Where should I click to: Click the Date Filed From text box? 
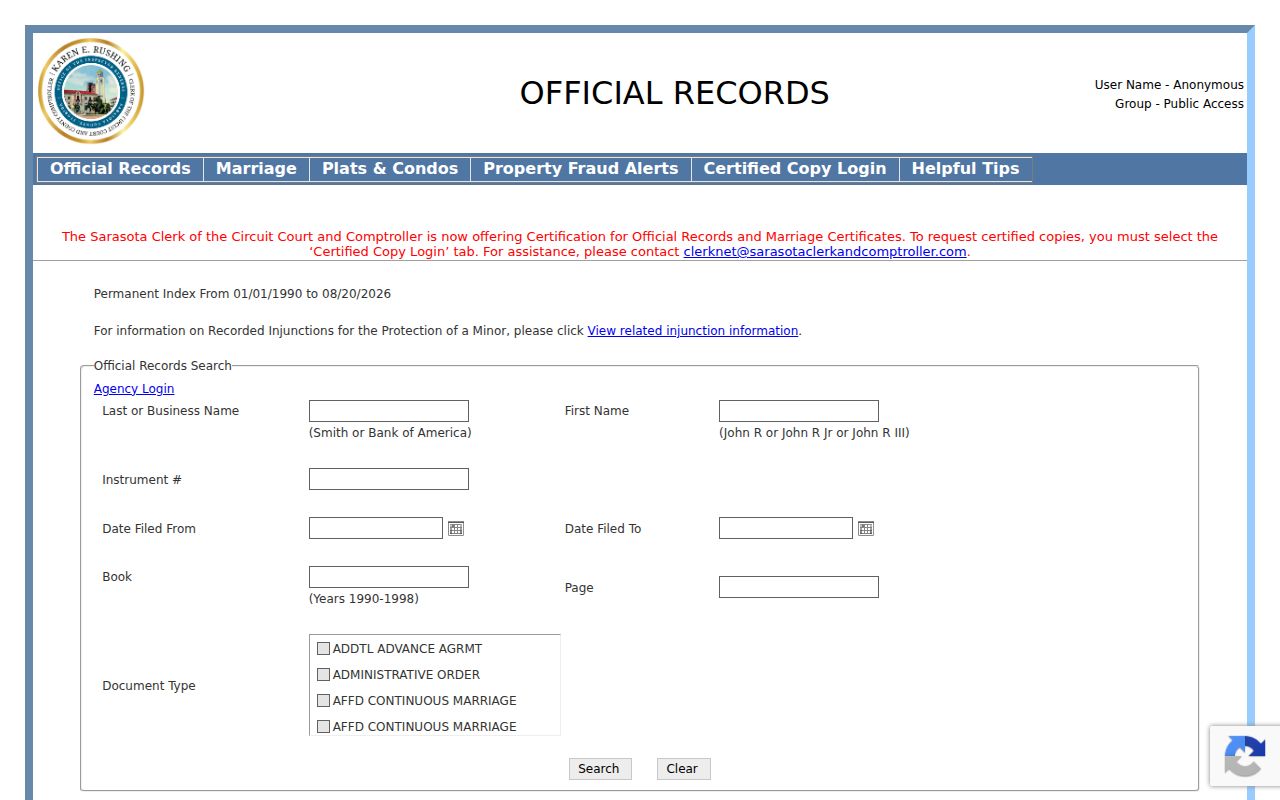pyautogui.click(x=376, y=528)
